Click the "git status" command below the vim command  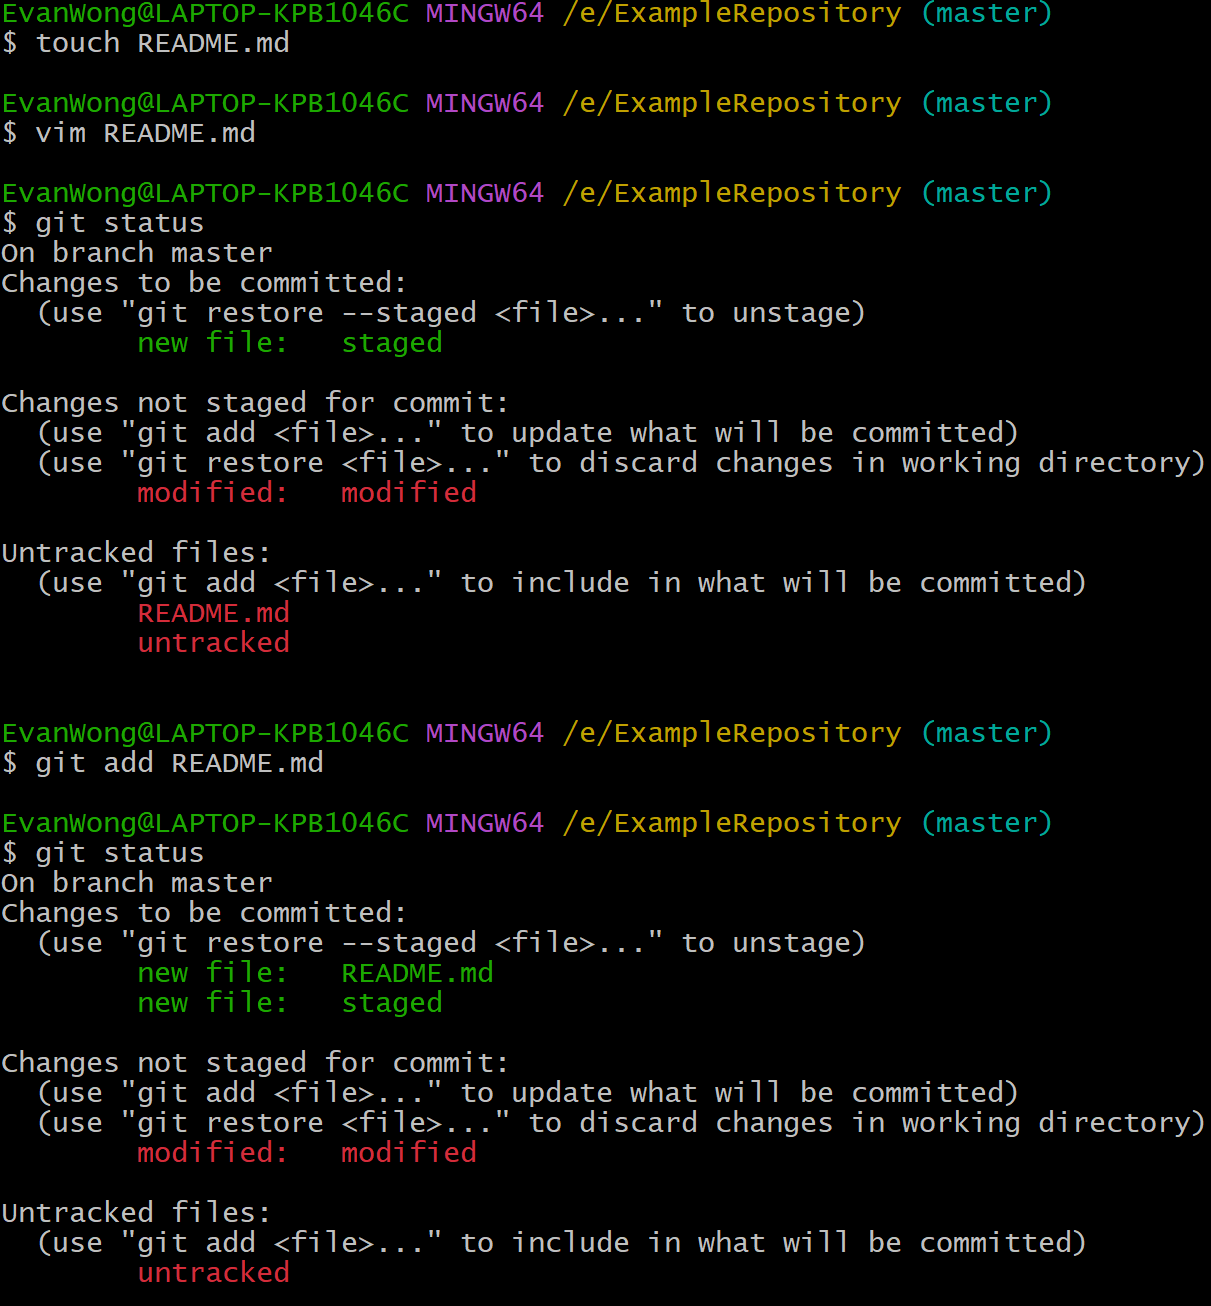[119, 224]
